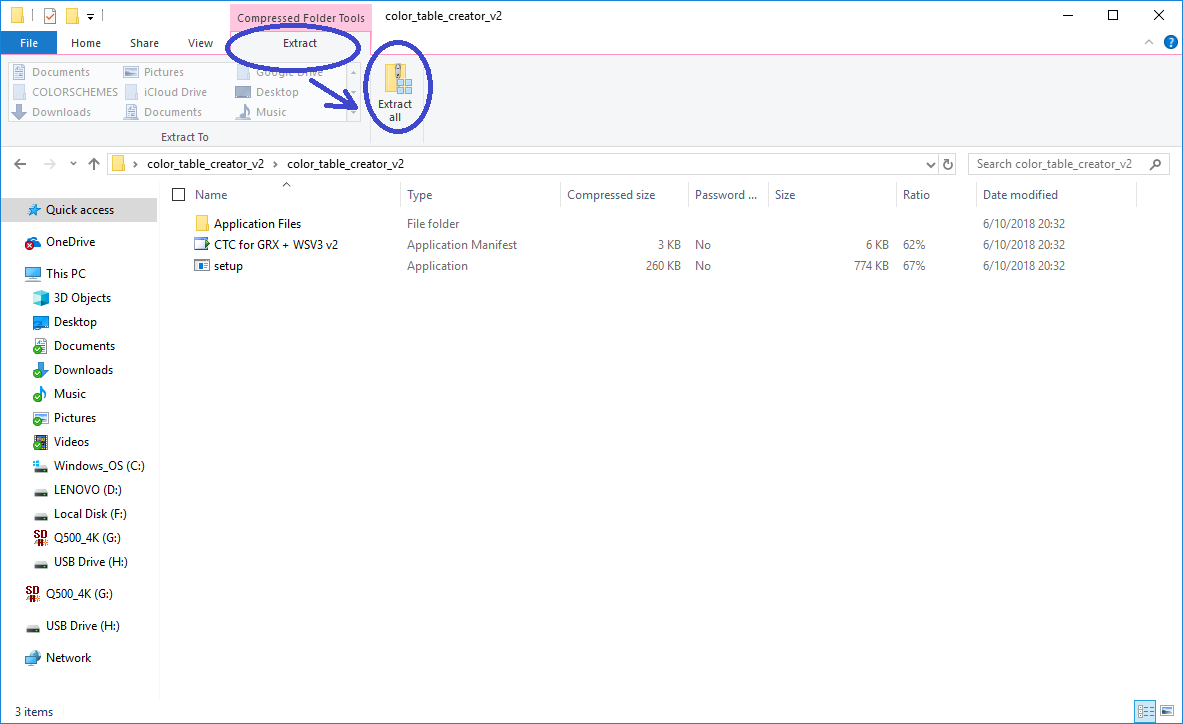Screen dimensions: 1183x724
Task: Select the setup application file
Action: (228, 266)
